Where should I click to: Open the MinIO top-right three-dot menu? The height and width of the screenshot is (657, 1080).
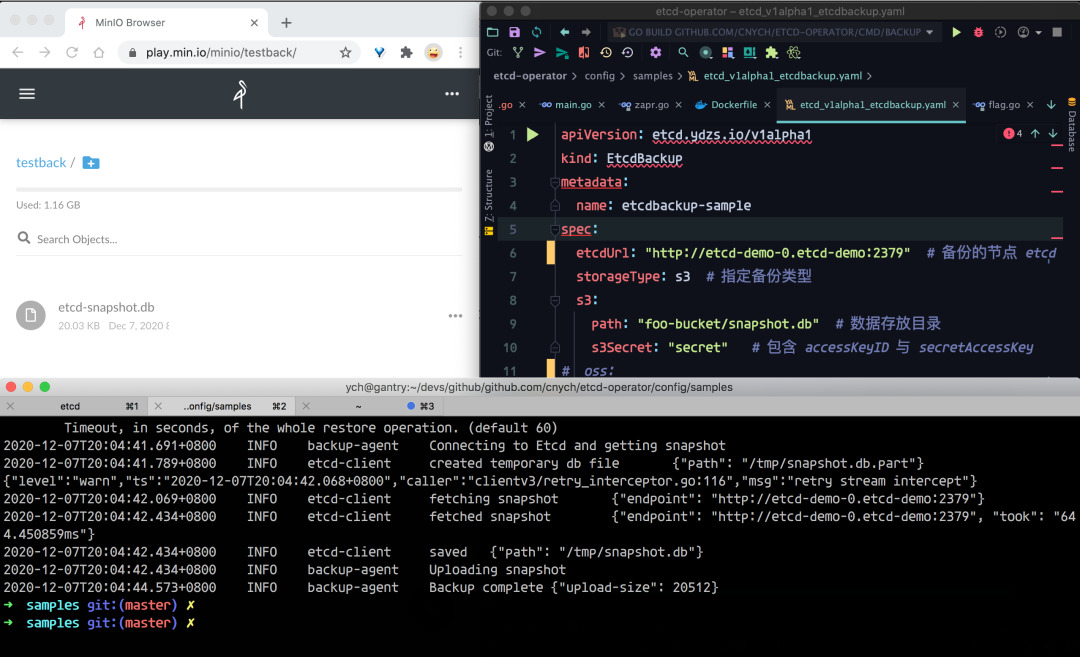[452, 94]
